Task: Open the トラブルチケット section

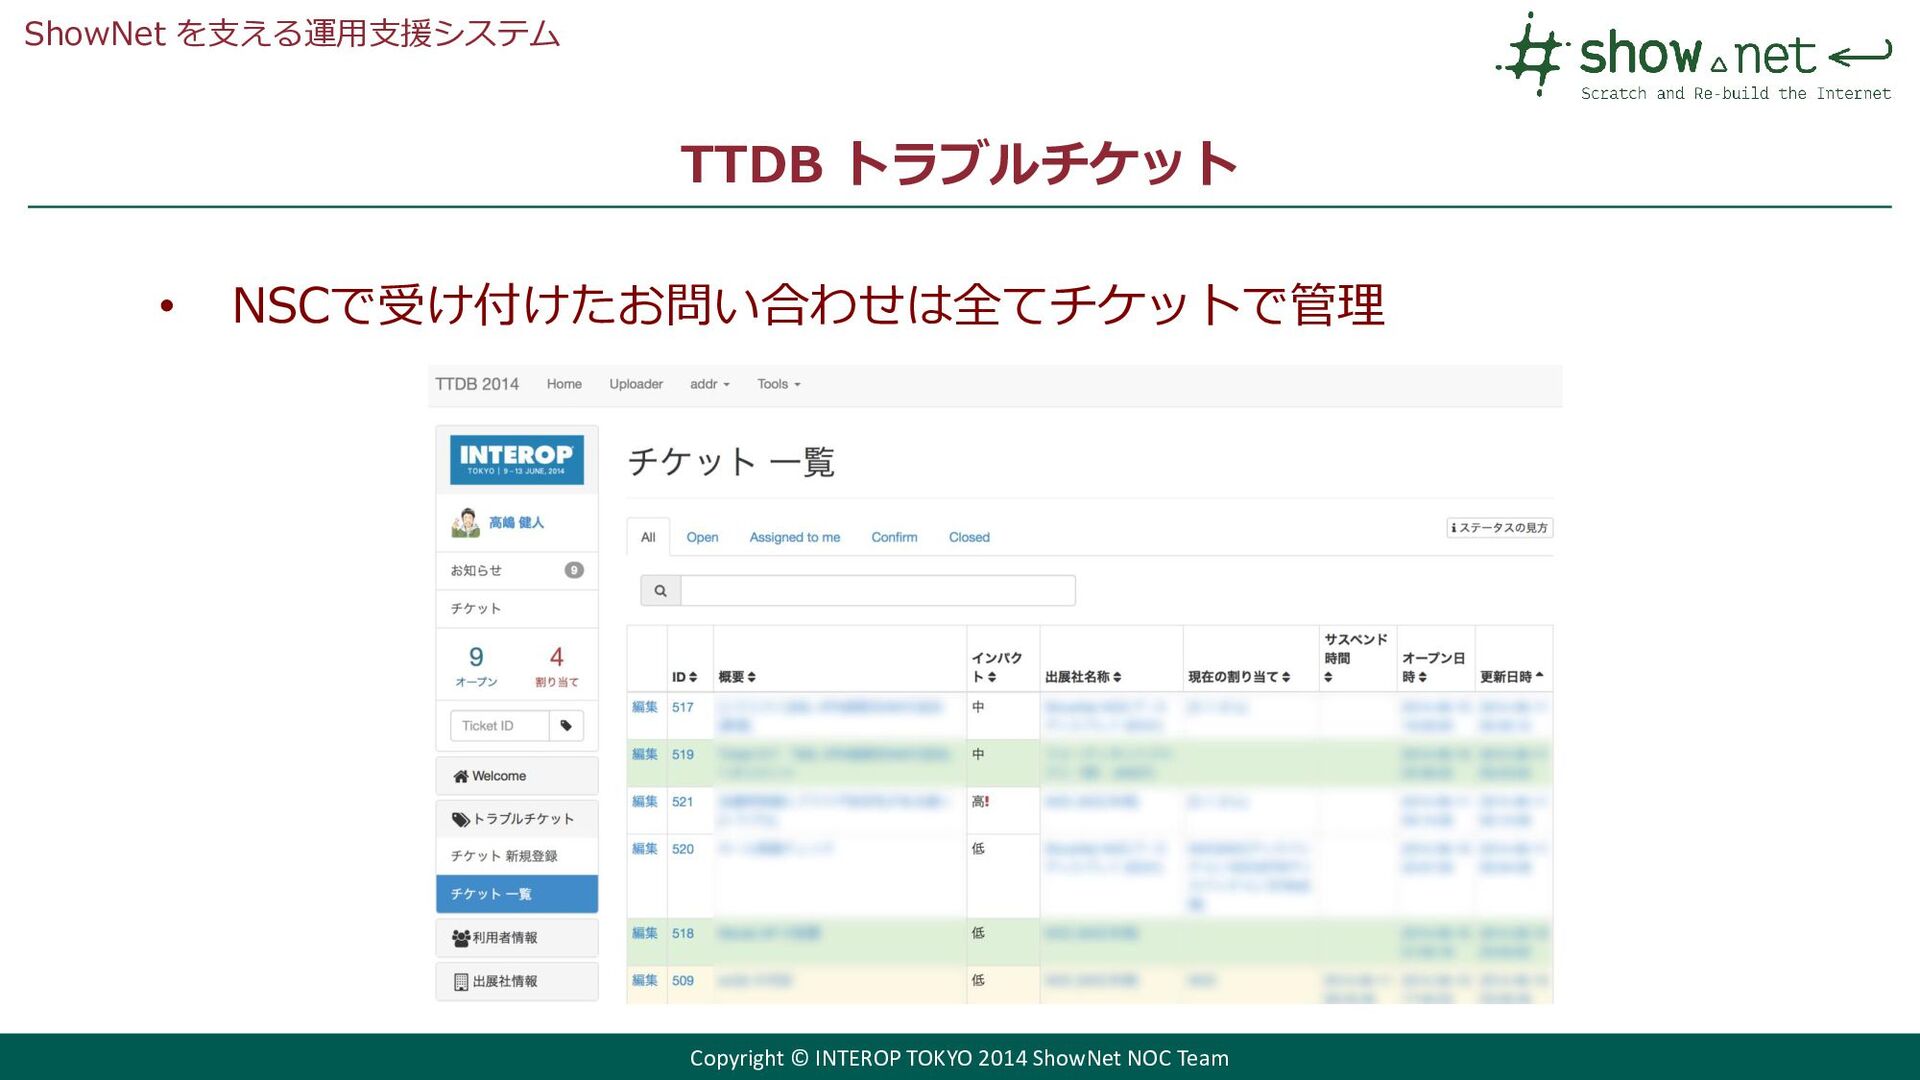Action: click(x=517, y=819)
